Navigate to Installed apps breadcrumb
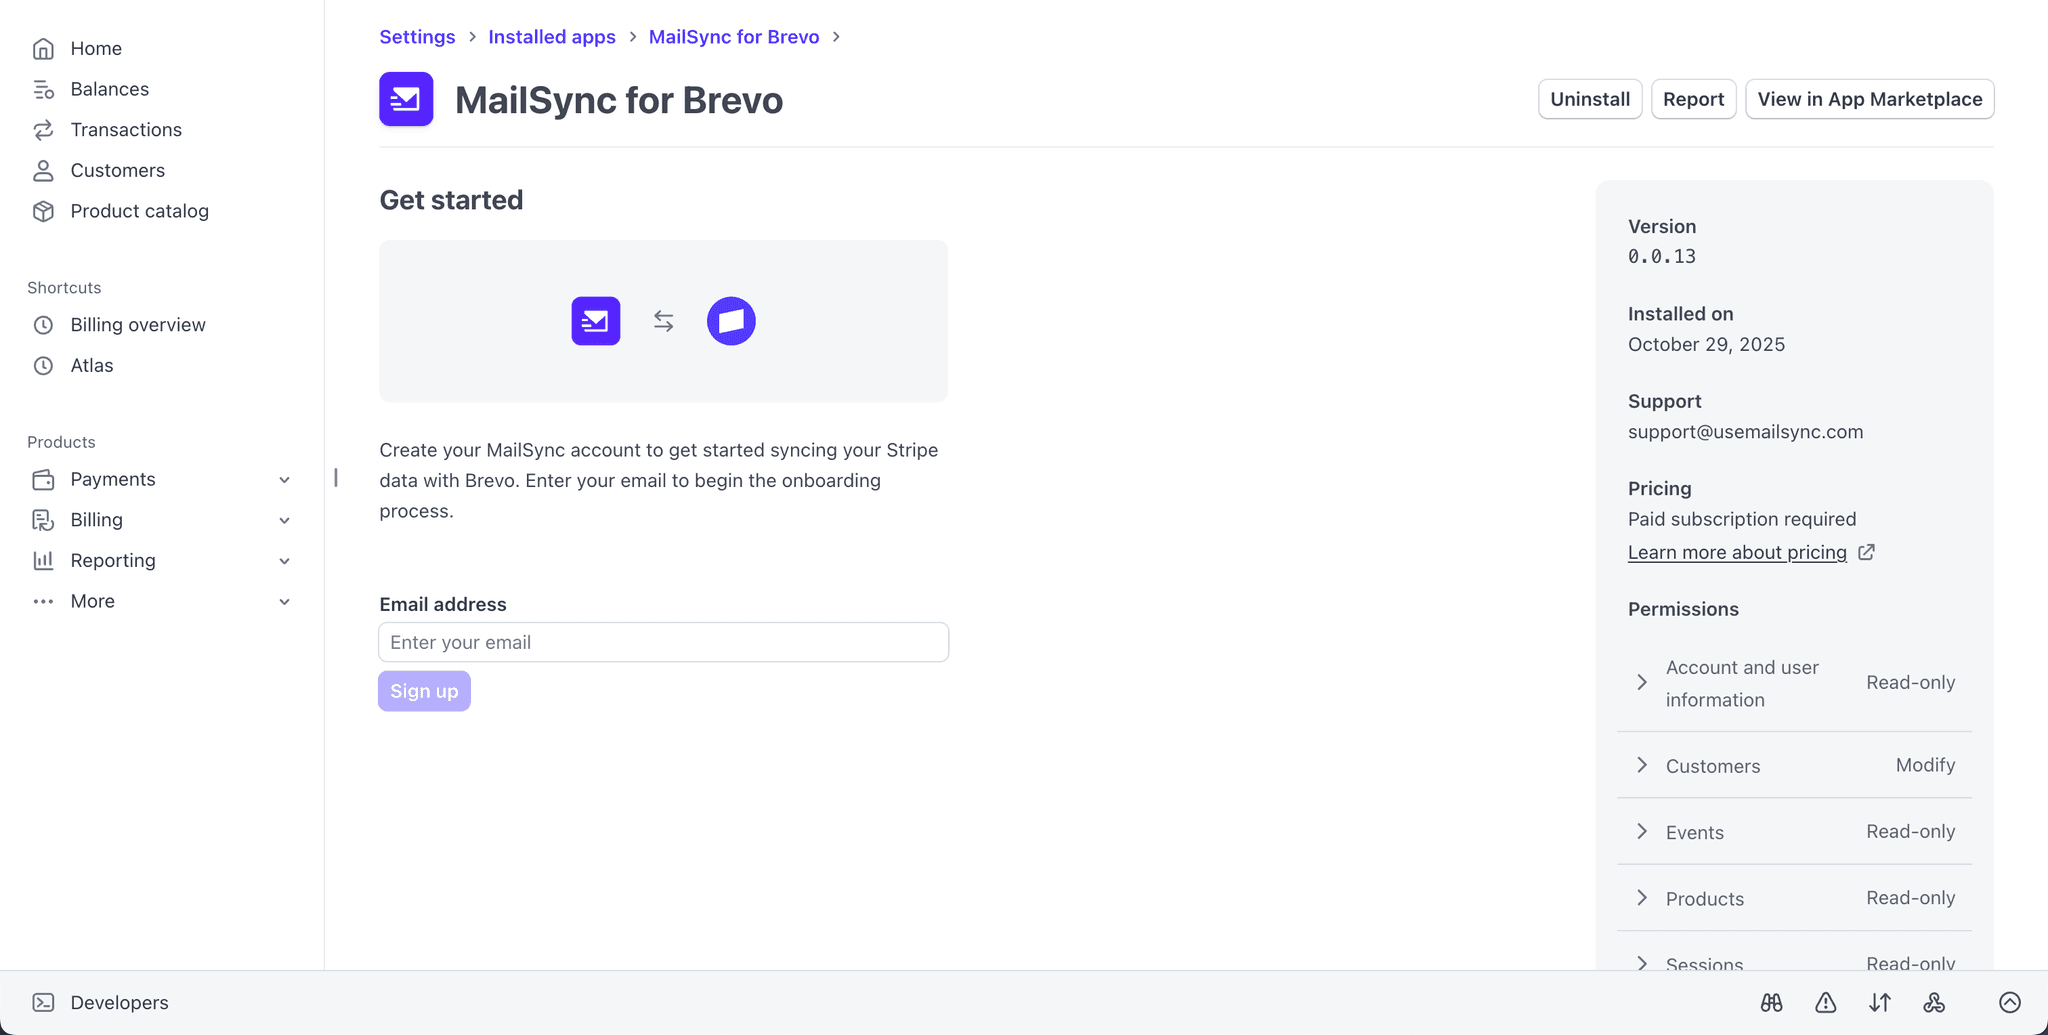The height and width of the screenshot is (1035, 2048). (551, 36)
